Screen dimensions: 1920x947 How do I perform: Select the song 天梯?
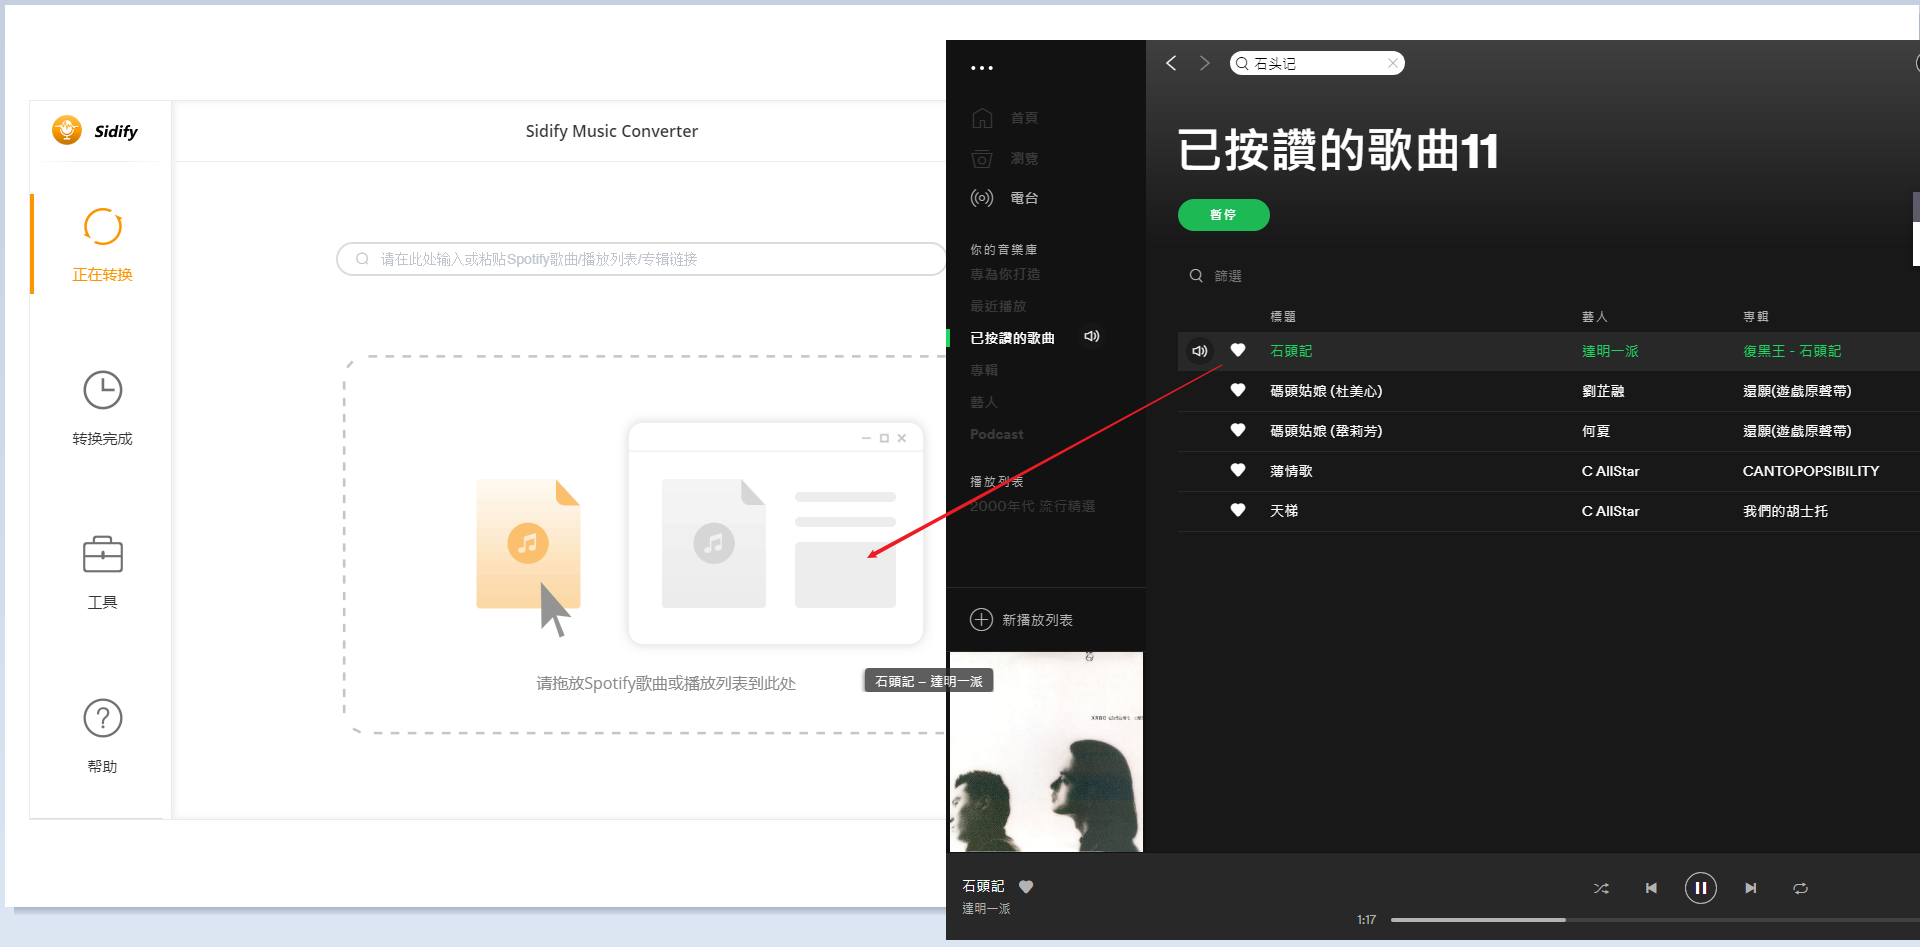pyautogui.click(x=1284, y=511)
